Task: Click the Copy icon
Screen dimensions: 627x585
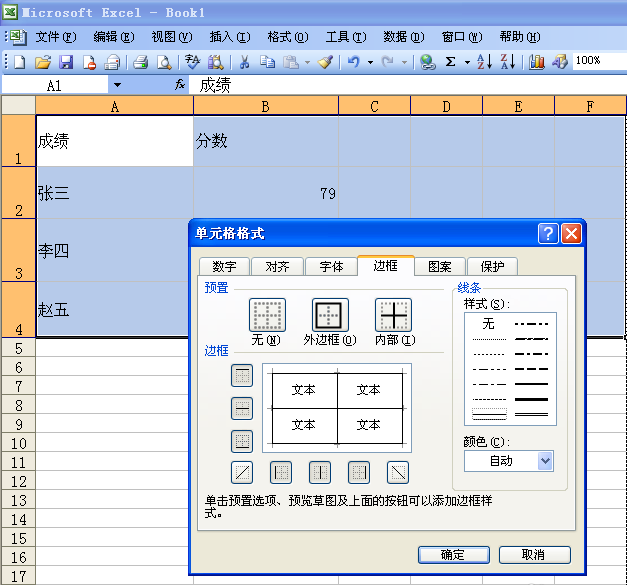Action: (x=267, y=62)
